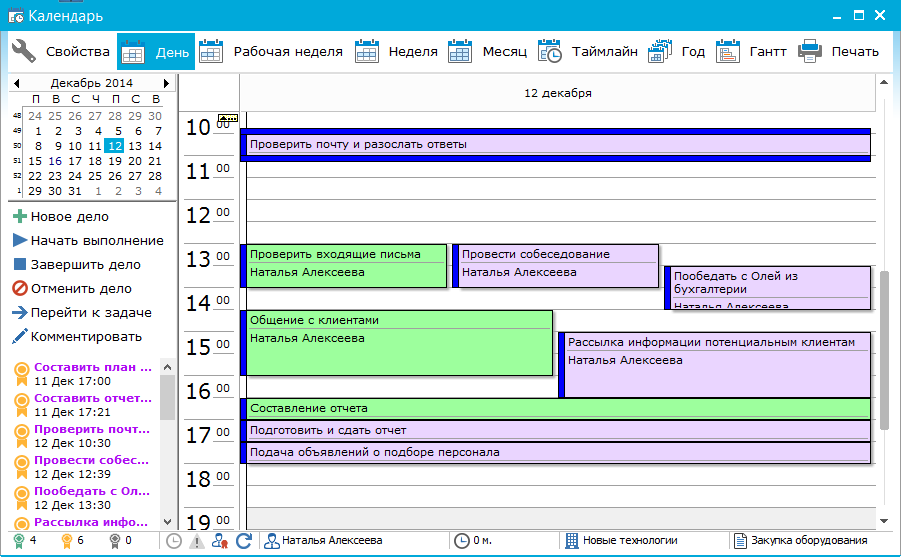Click Комментировать pencil action
Image resolution: width=901 pixels, height=557 pixels.
pos(76,337)
